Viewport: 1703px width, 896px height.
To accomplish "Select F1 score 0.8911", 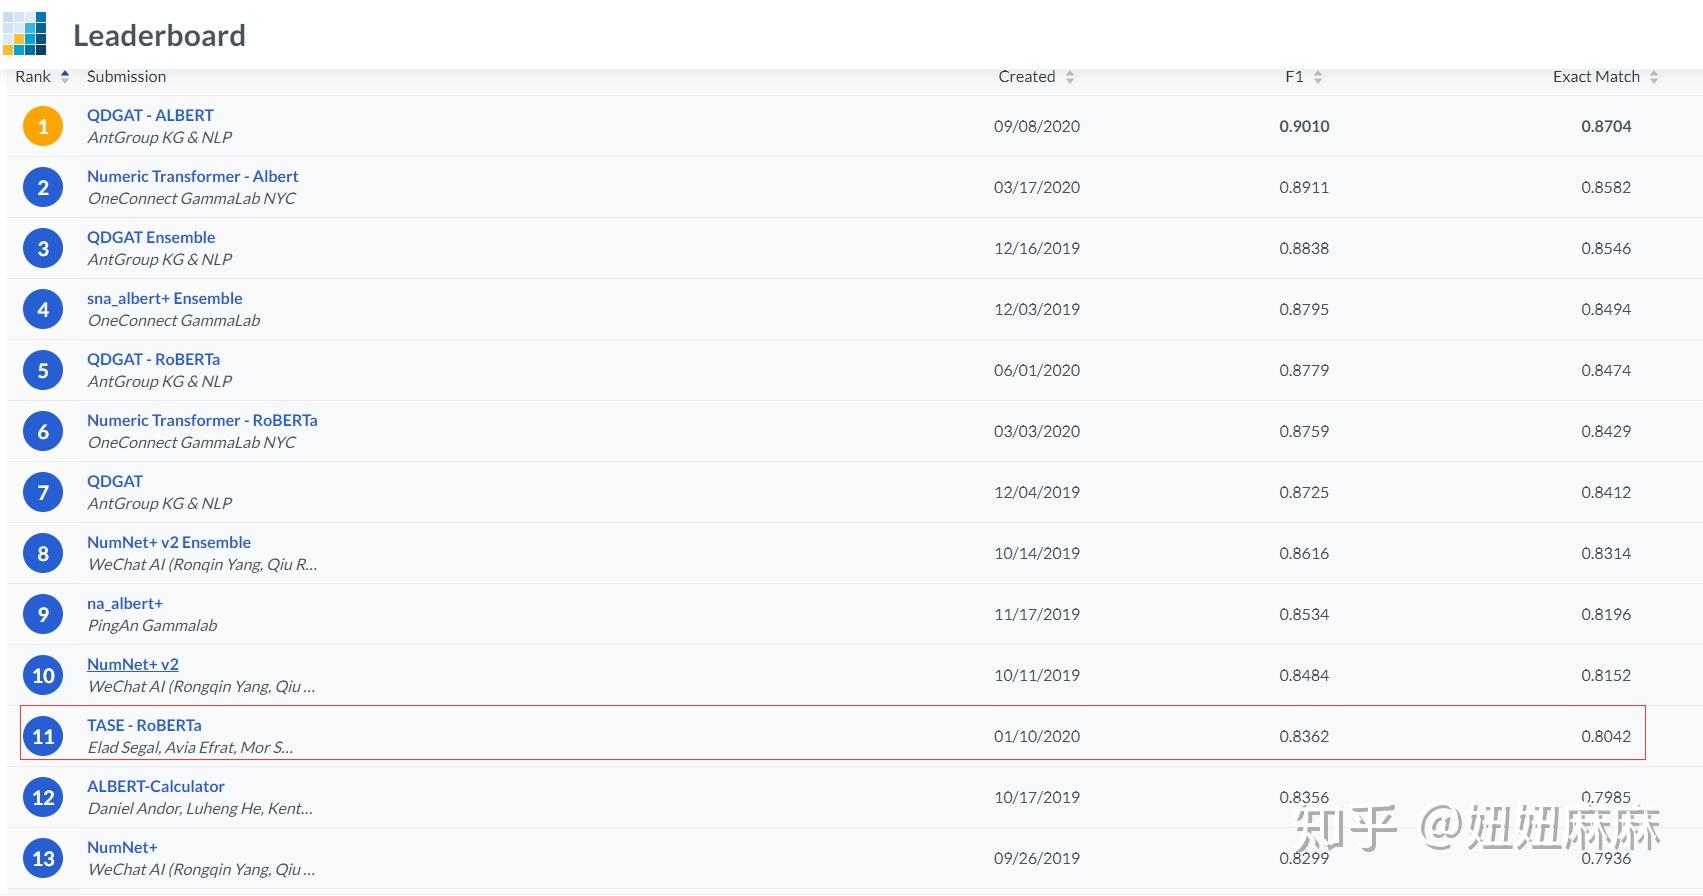I will pos(1304,187).
